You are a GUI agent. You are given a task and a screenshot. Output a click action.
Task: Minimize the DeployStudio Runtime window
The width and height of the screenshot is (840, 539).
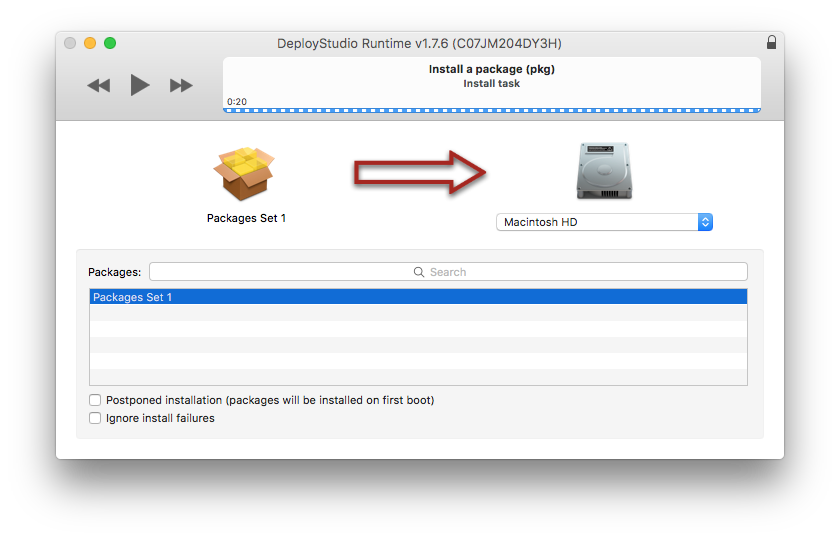click(90, 43)
